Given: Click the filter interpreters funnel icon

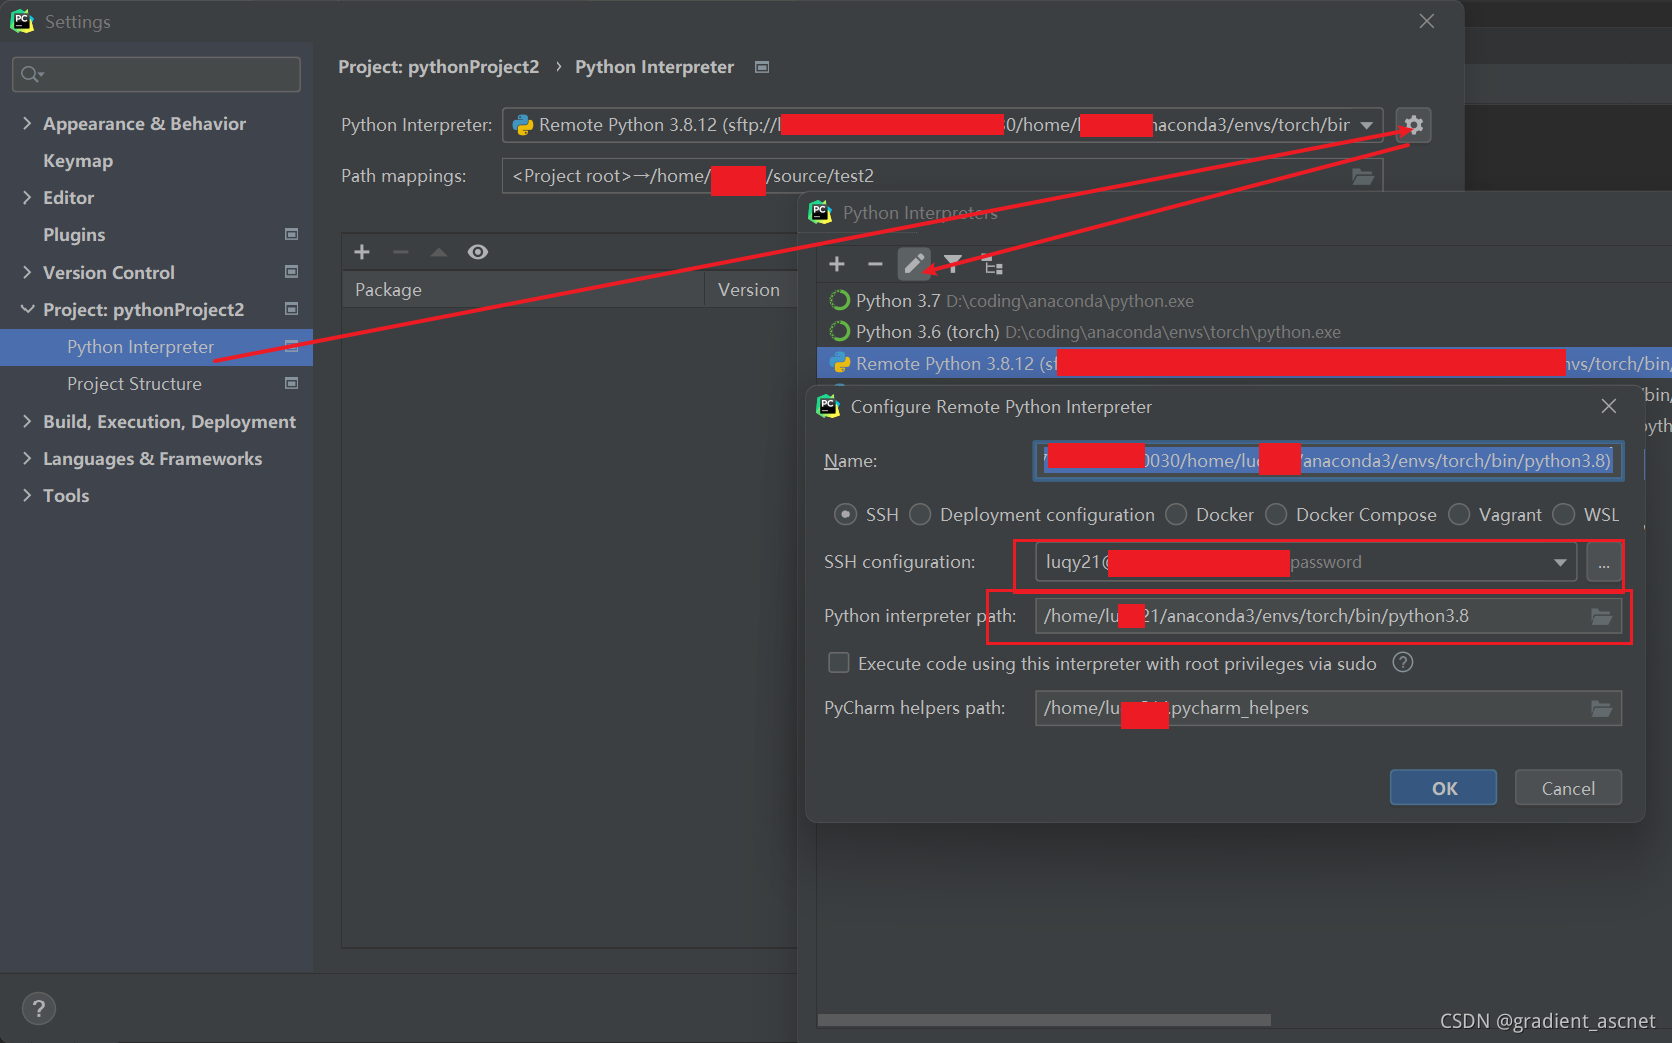Looking at the screenshot, I should [x=953, y=264].
